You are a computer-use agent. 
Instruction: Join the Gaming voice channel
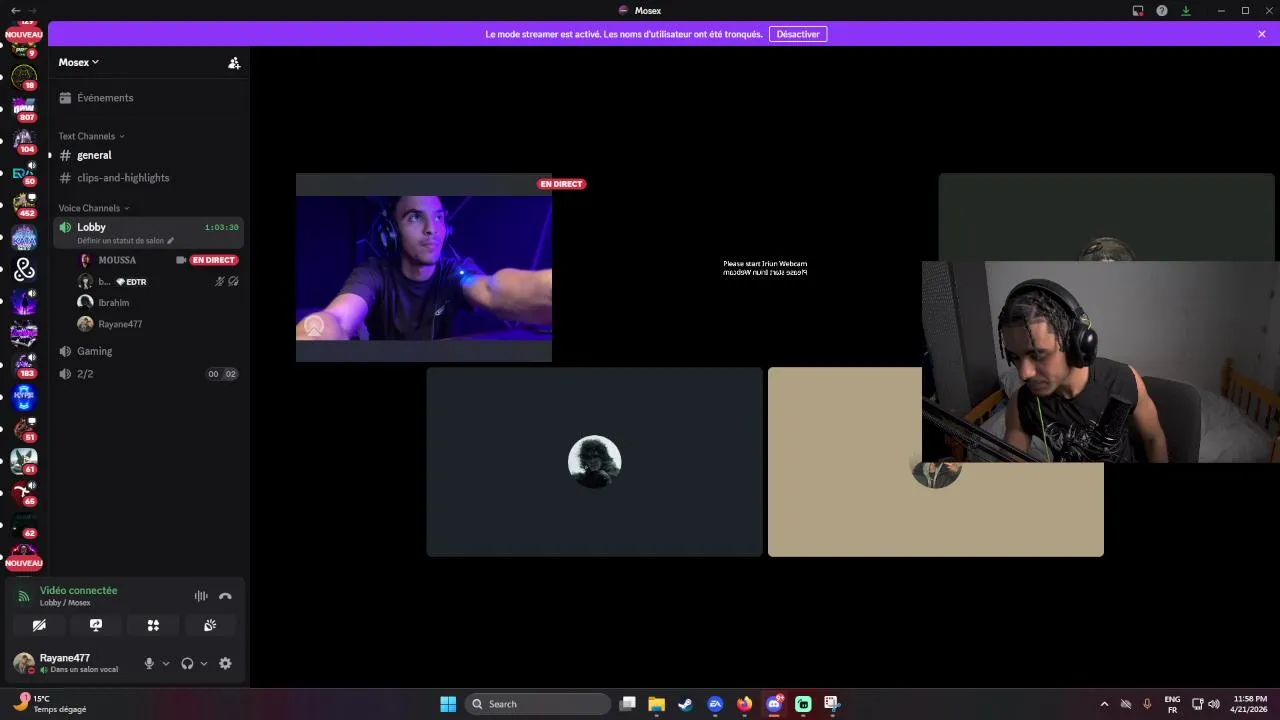pyautogui.click(x=148, y=351)
